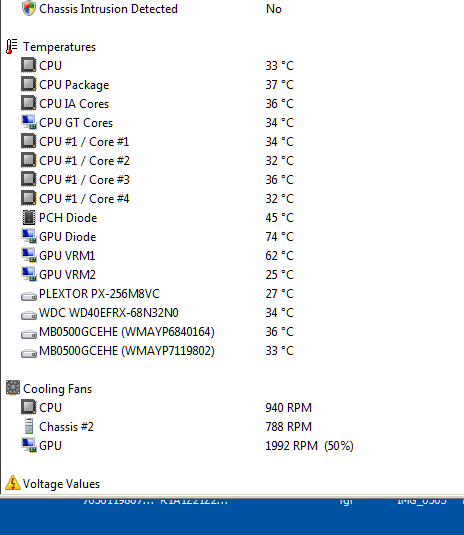Click the GPU VRM2 25 °C value

tap(279, 275)
